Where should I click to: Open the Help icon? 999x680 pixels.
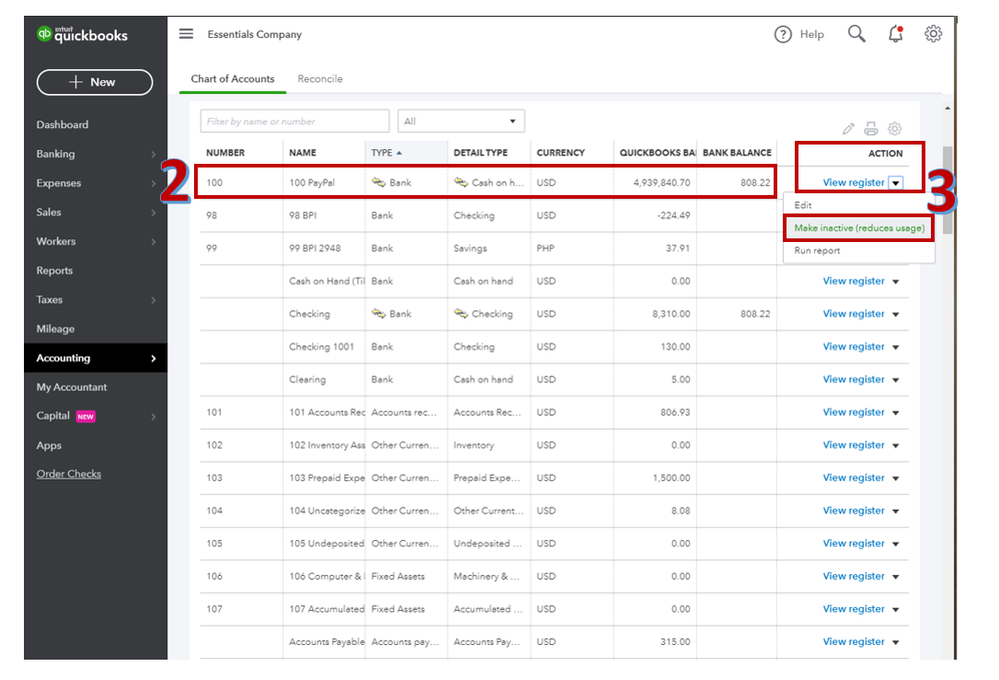pos(782,34)
